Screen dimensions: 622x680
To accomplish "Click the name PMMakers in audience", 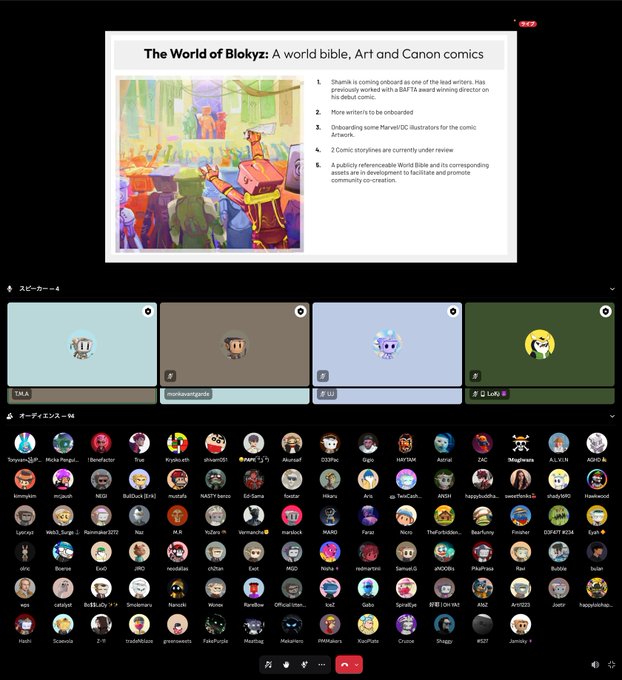I will (x=330, y=641).
